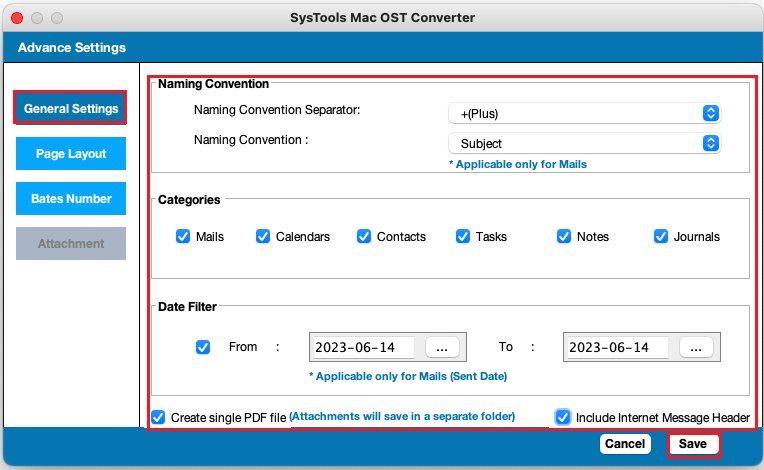The width and height of the screenshot is (764, 470).
Task: Click the Applicable only for Mails (Sent Date) note
Action: (x=408, y=376)
